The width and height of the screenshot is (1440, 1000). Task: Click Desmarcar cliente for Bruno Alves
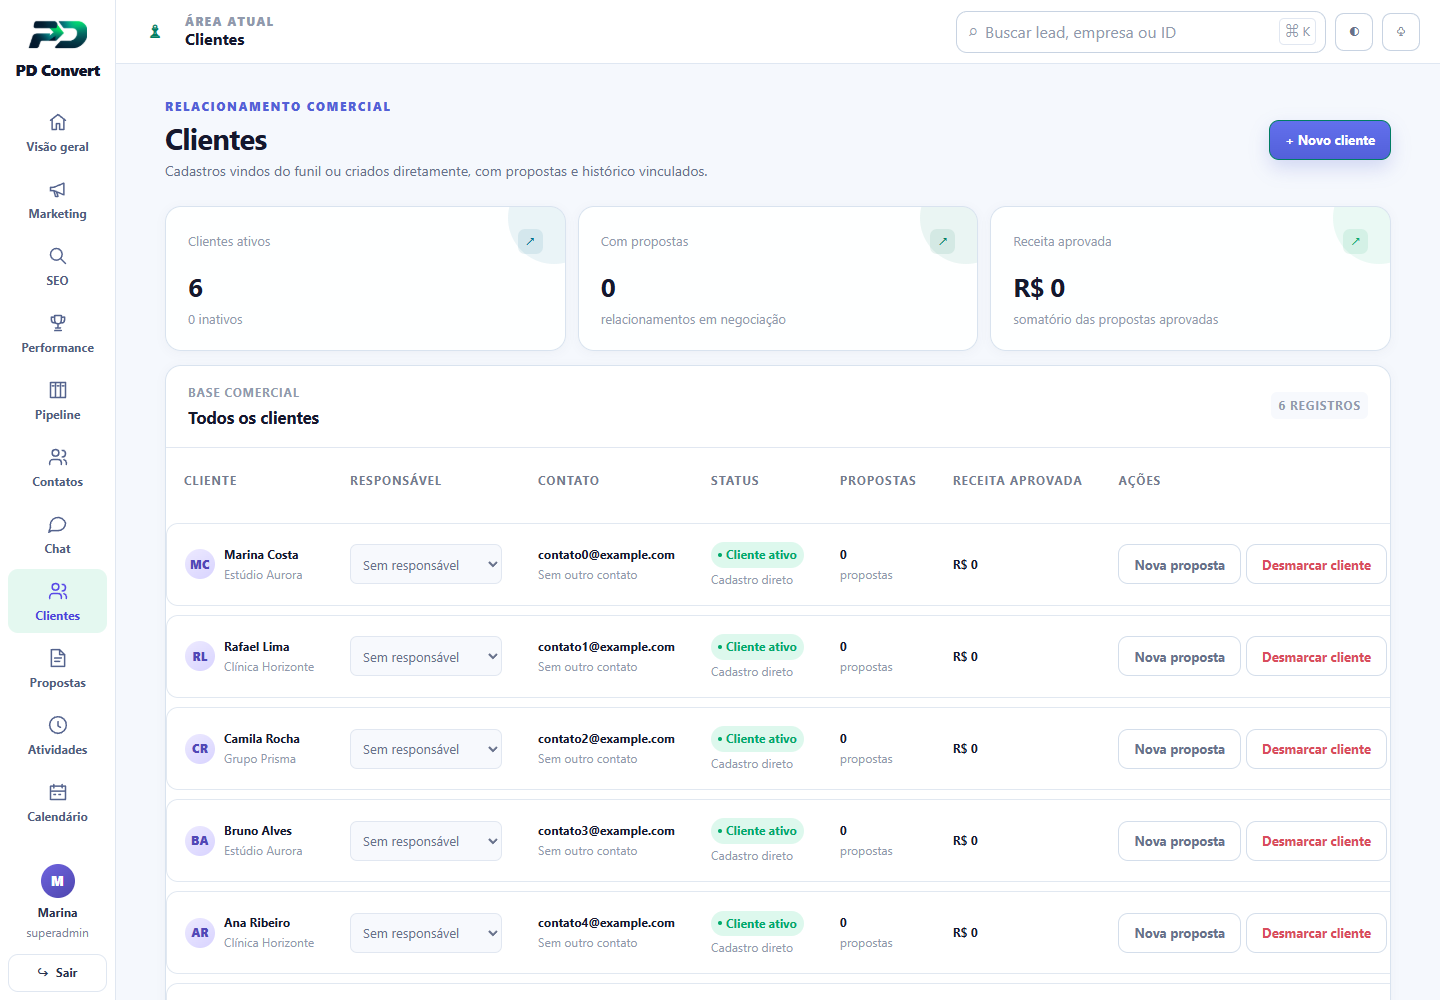[1316, 841]
